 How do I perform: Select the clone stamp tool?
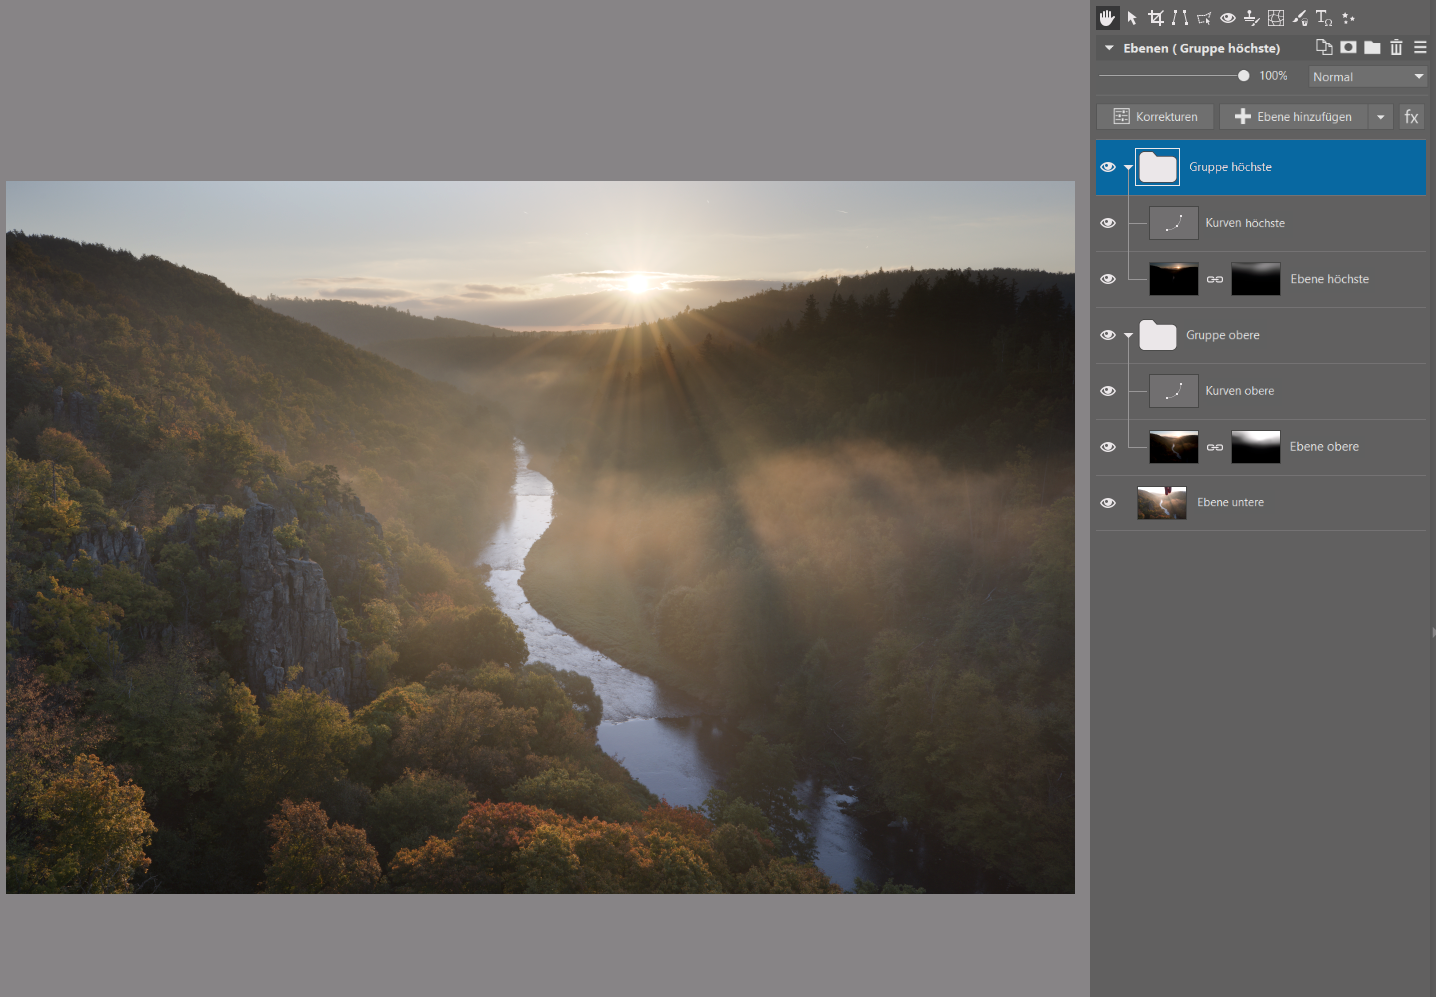click(1251, 18)
